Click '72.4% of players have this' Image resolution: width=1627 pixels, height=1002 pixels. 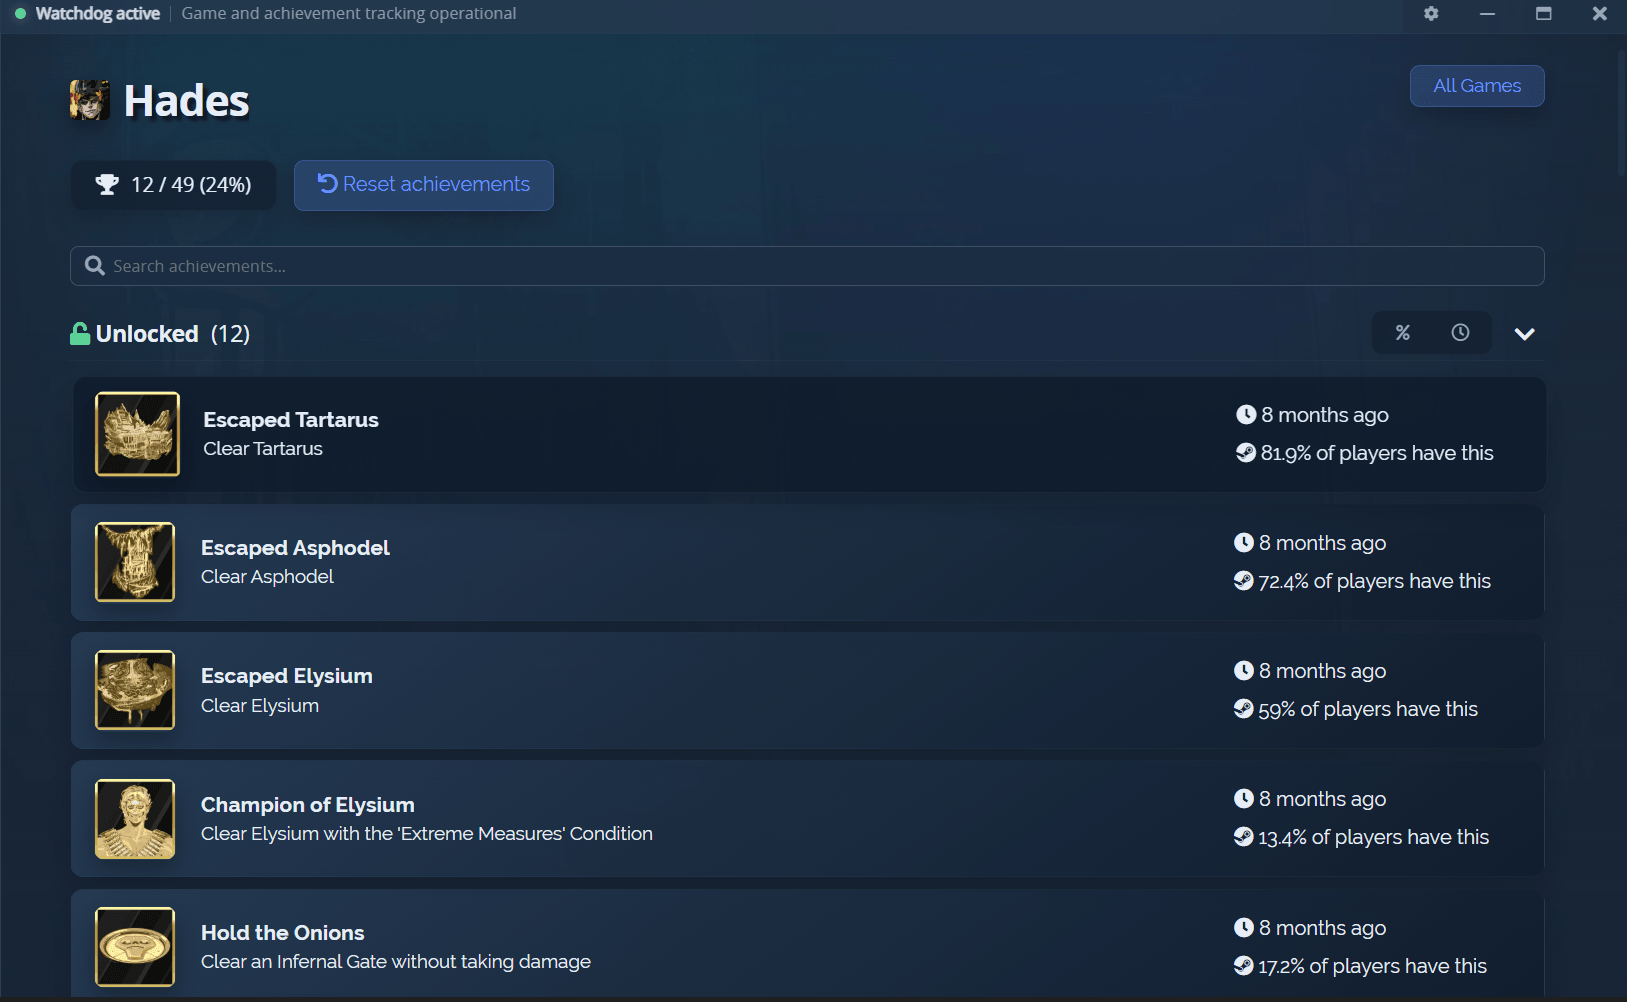click(x=1374, y=581)
